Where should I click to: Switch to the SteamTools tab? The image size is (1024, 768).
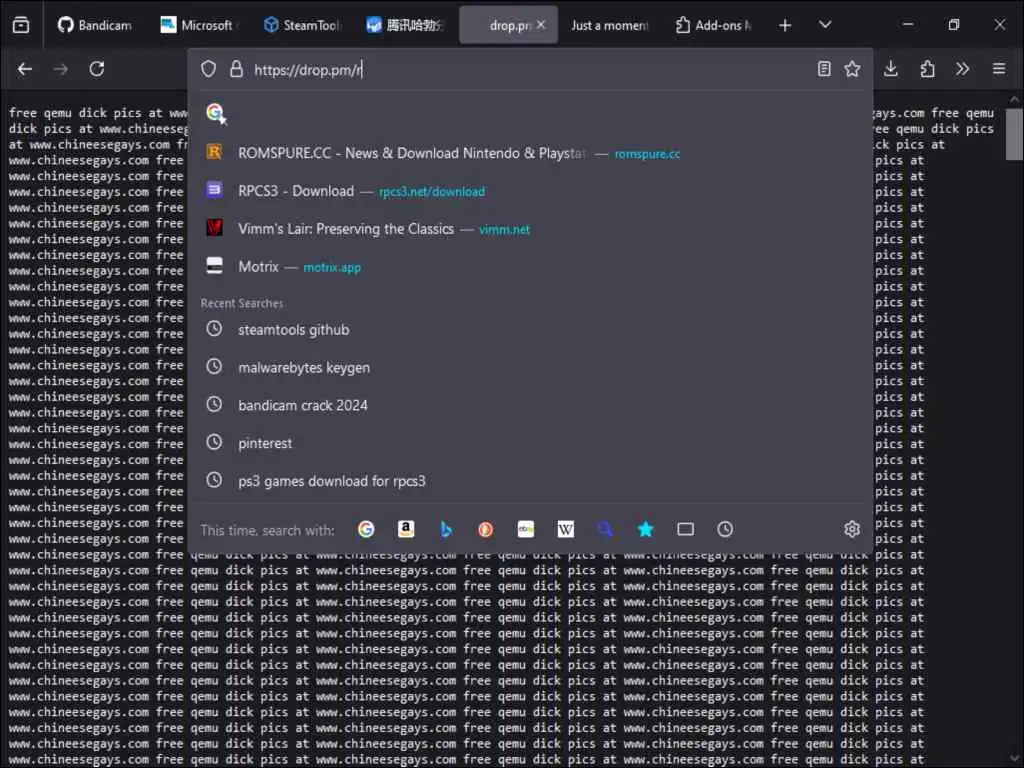pos(302,25)
